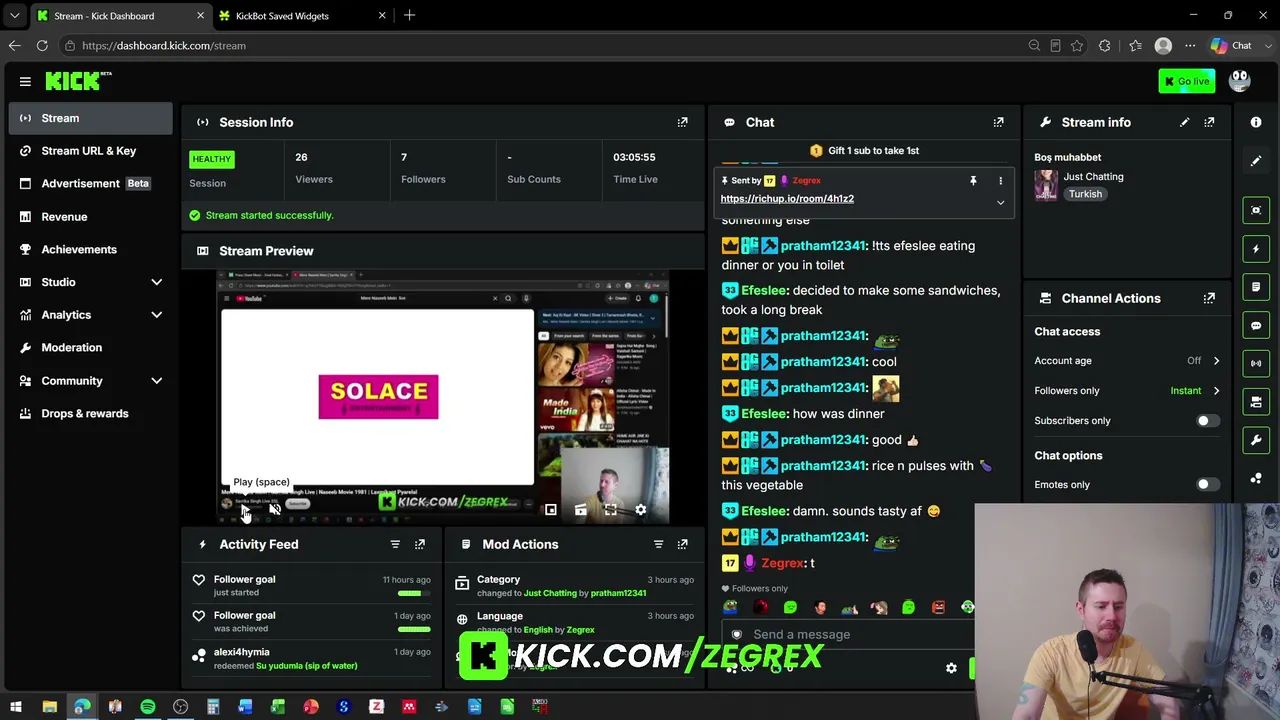
Task: Expand the Analytics sidebar section
Action: click(x=156, y=315)
